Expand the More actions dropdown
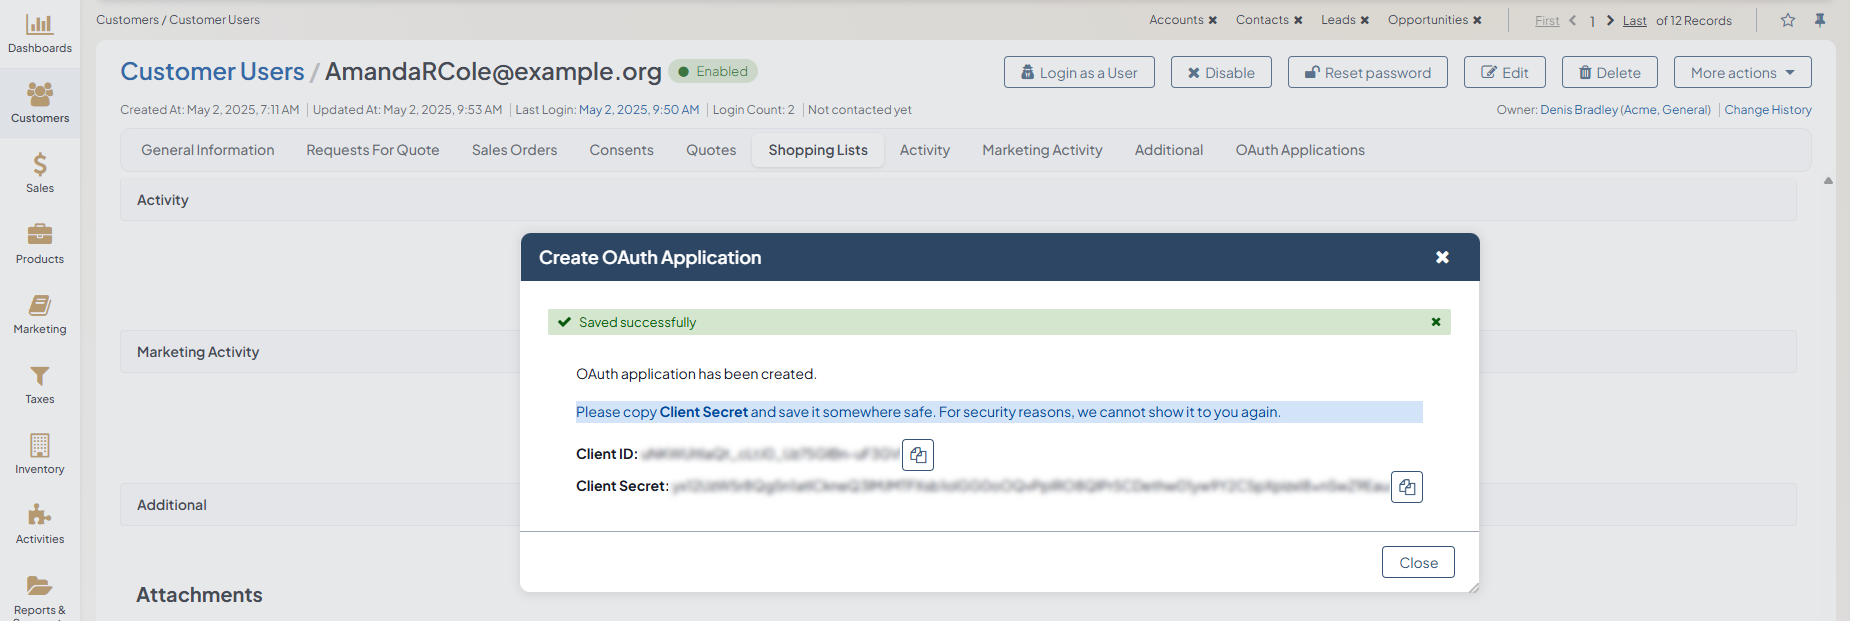 pyautogui.click(x=1742, y=73)
